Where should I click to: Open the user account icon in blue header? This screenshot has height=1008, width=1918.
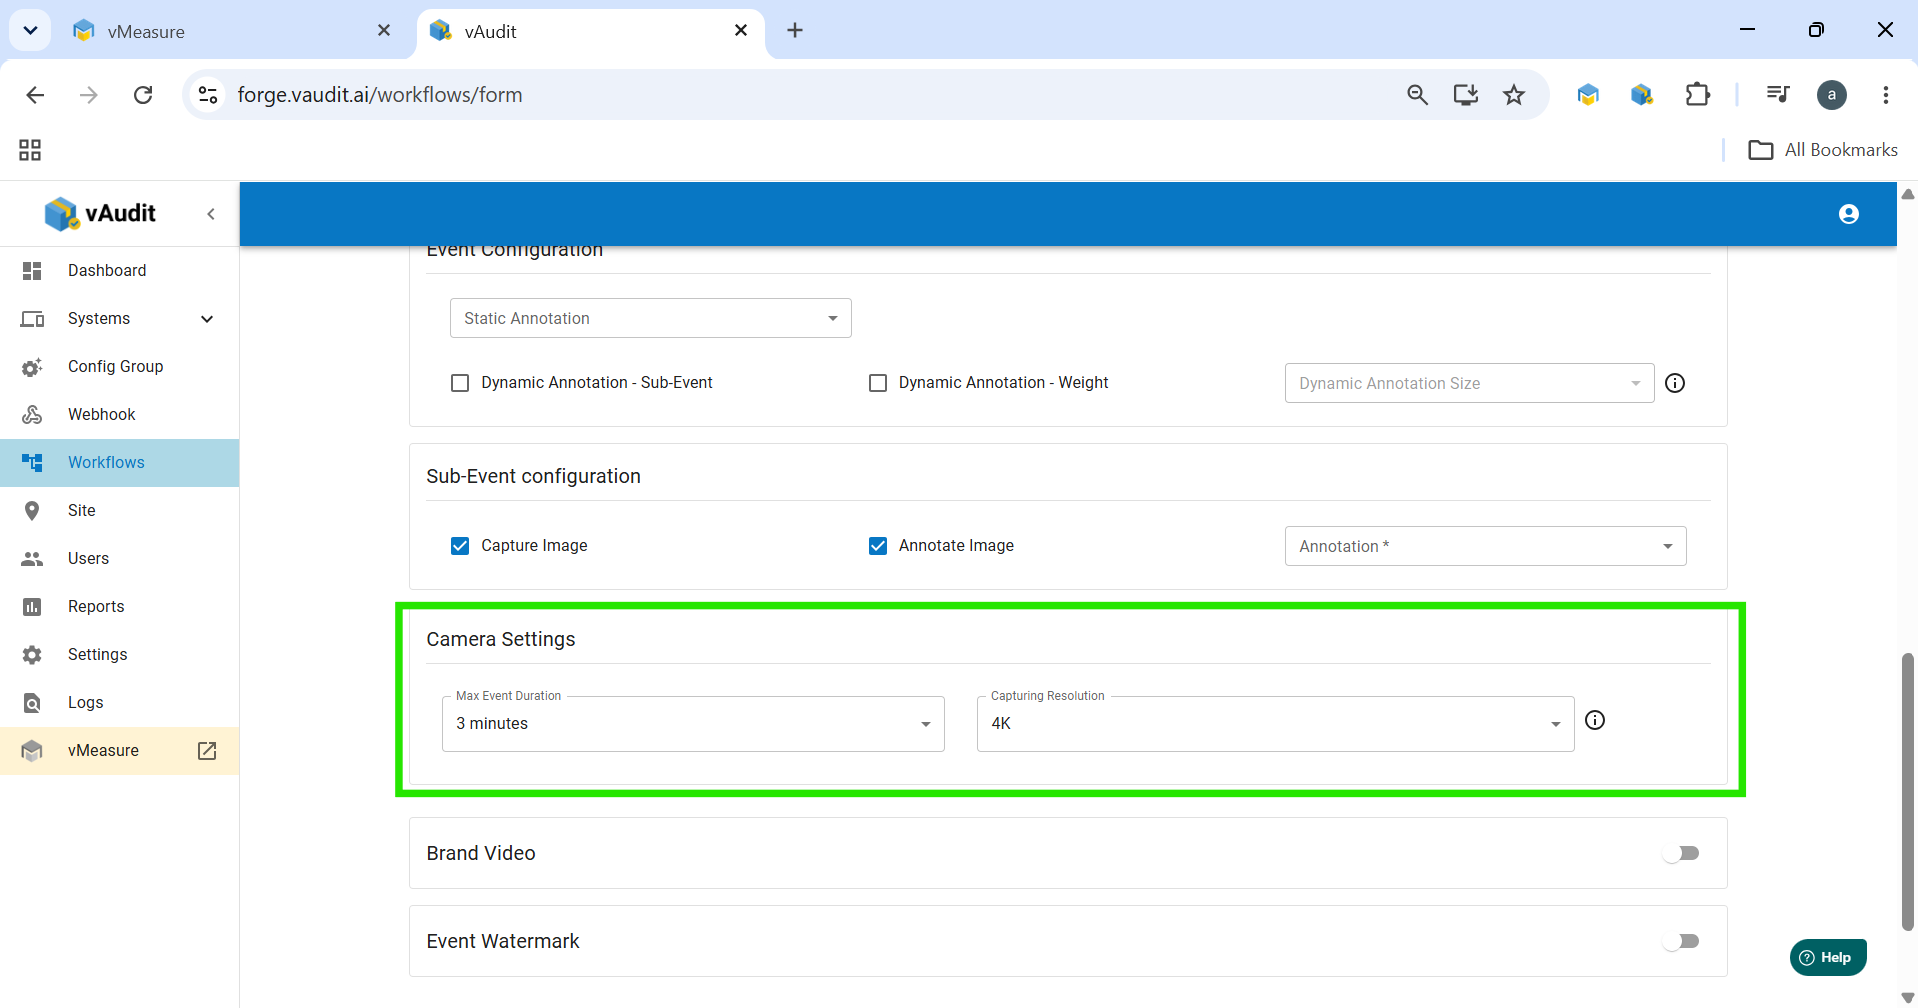click(x=1849, y=214)
